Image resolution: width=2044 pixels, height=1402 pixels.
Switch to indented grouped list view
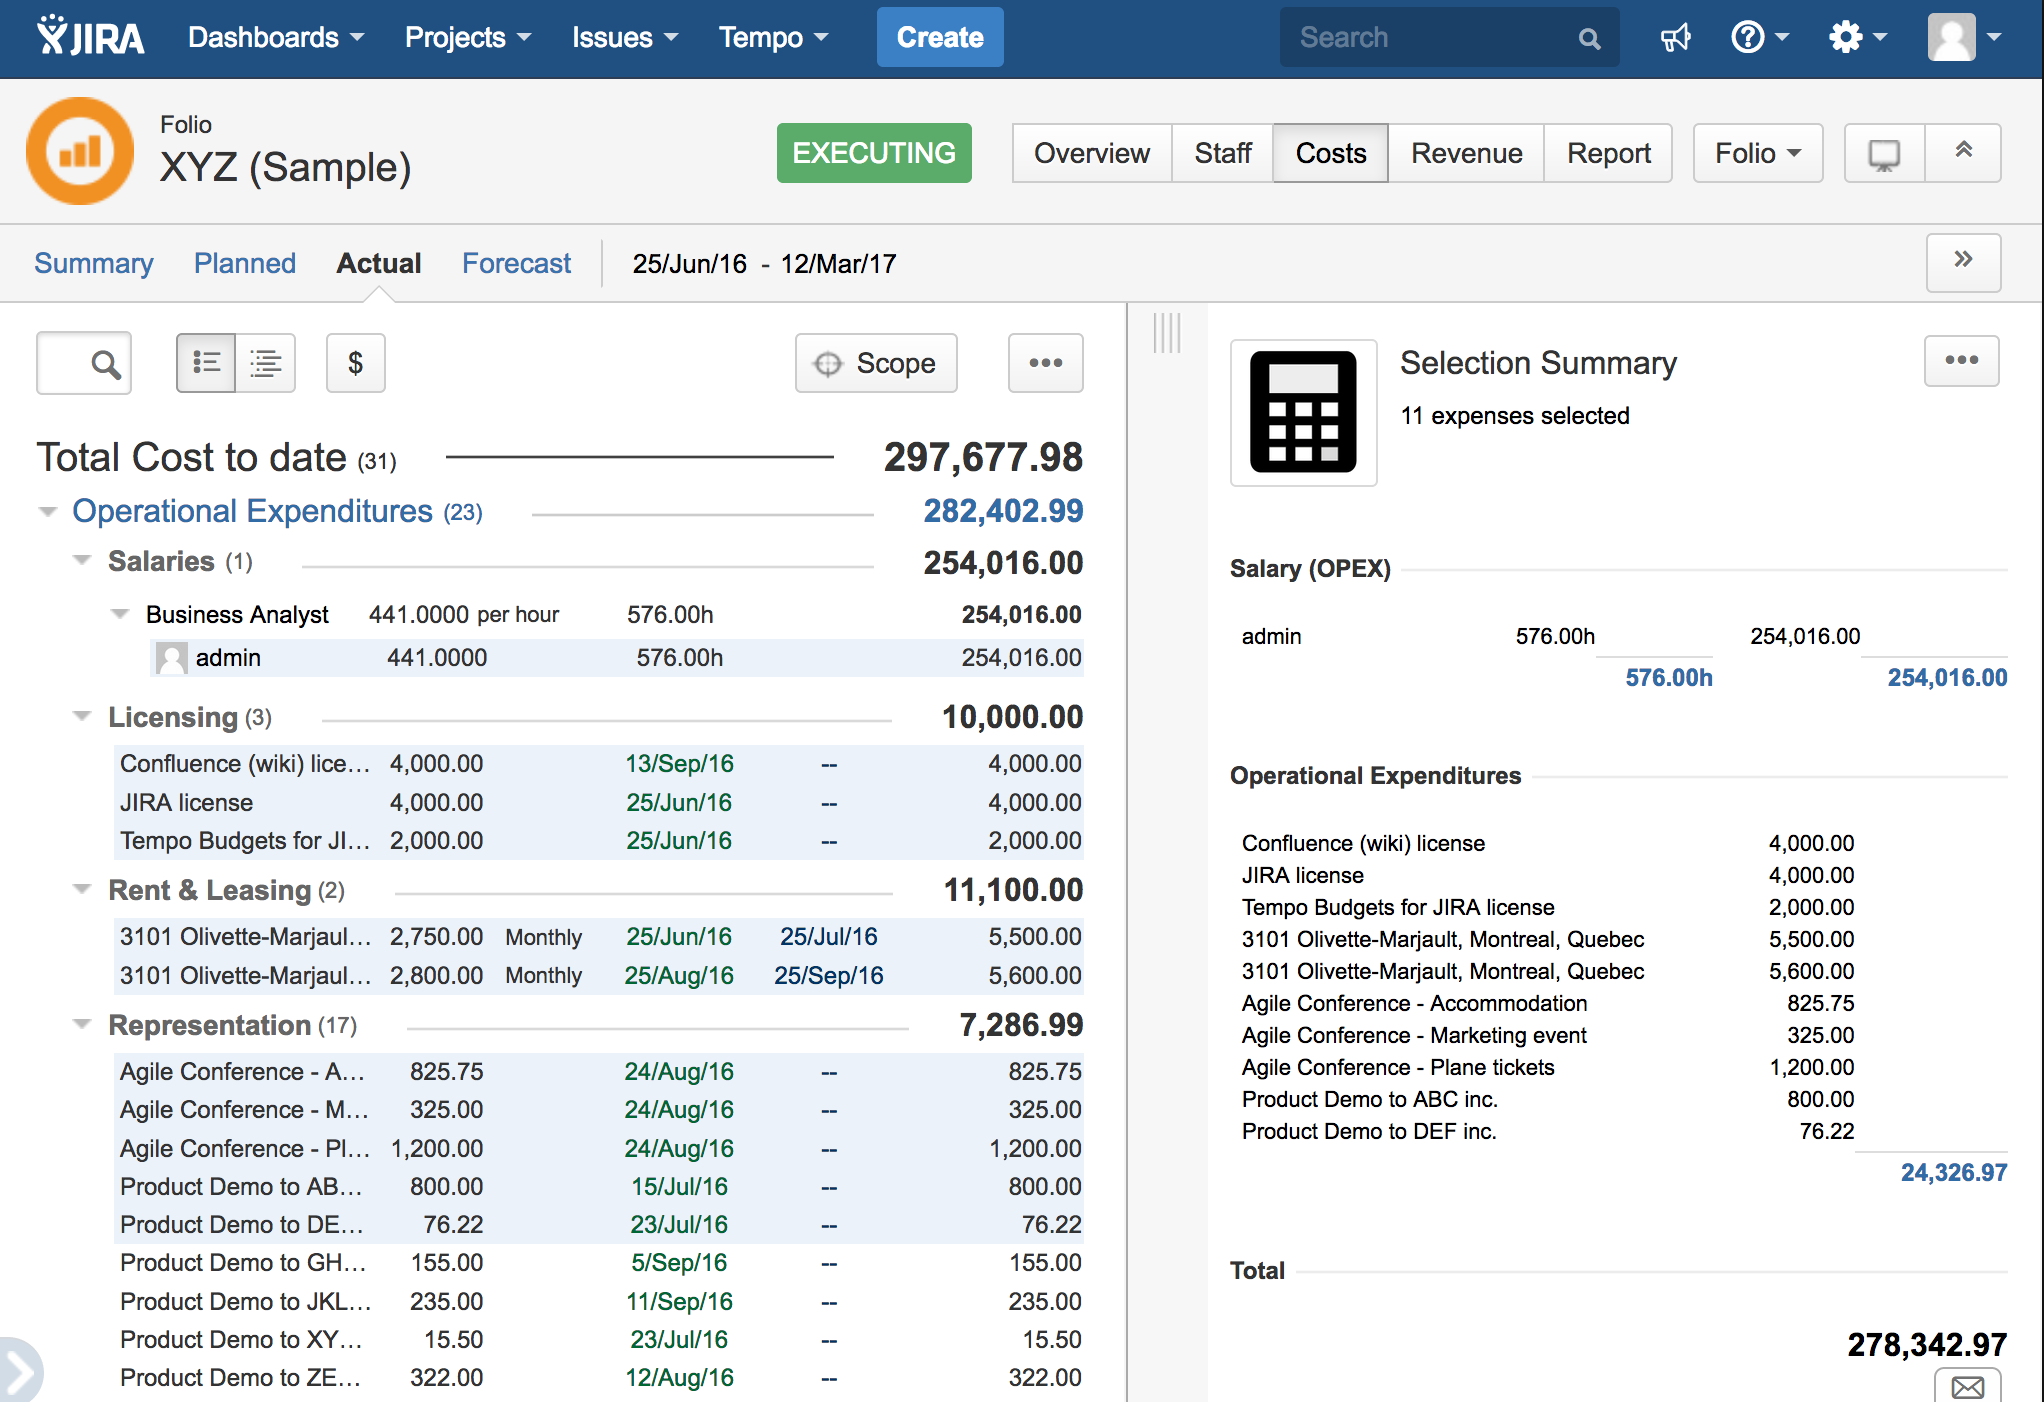coord(266,363)
